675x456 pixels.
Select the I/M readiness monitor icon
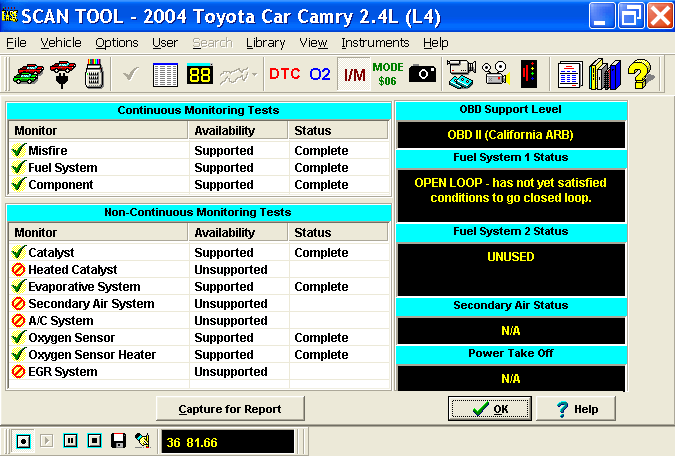coord(354,74)
